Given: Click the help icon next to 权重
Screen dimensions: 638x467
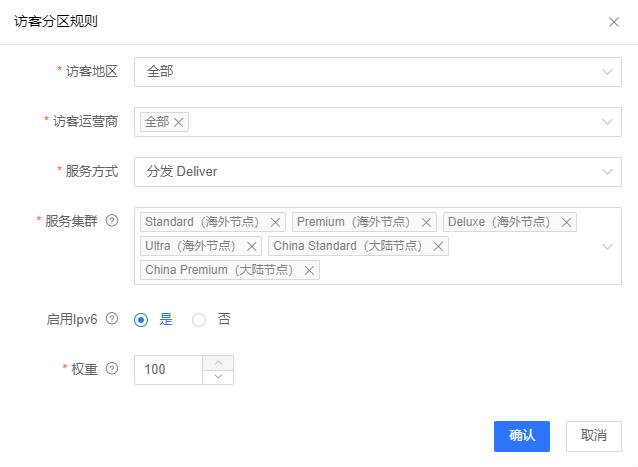Looking at the screenshot, I should [112, 369].
